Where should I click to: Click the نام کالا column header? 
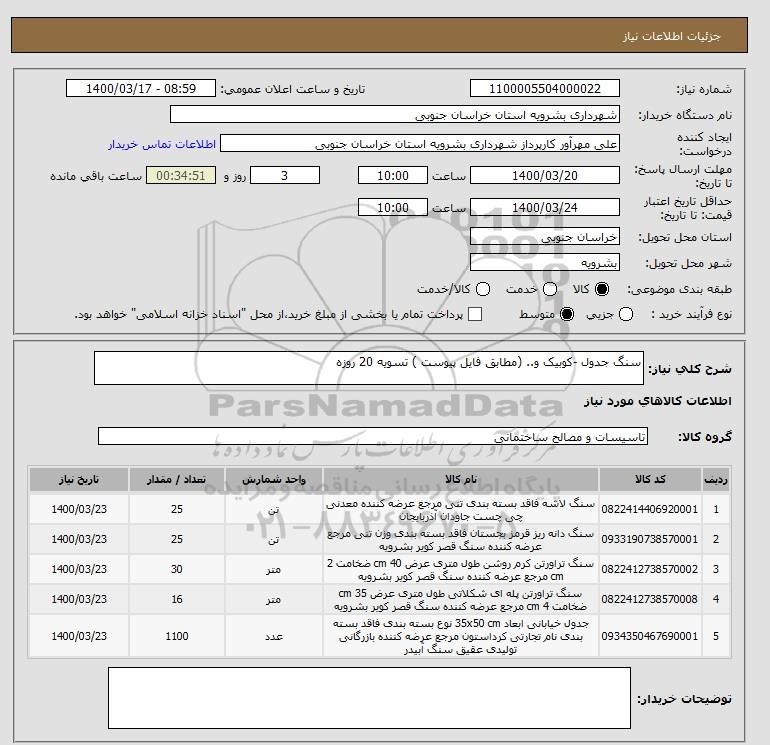[x=461, y=480]
